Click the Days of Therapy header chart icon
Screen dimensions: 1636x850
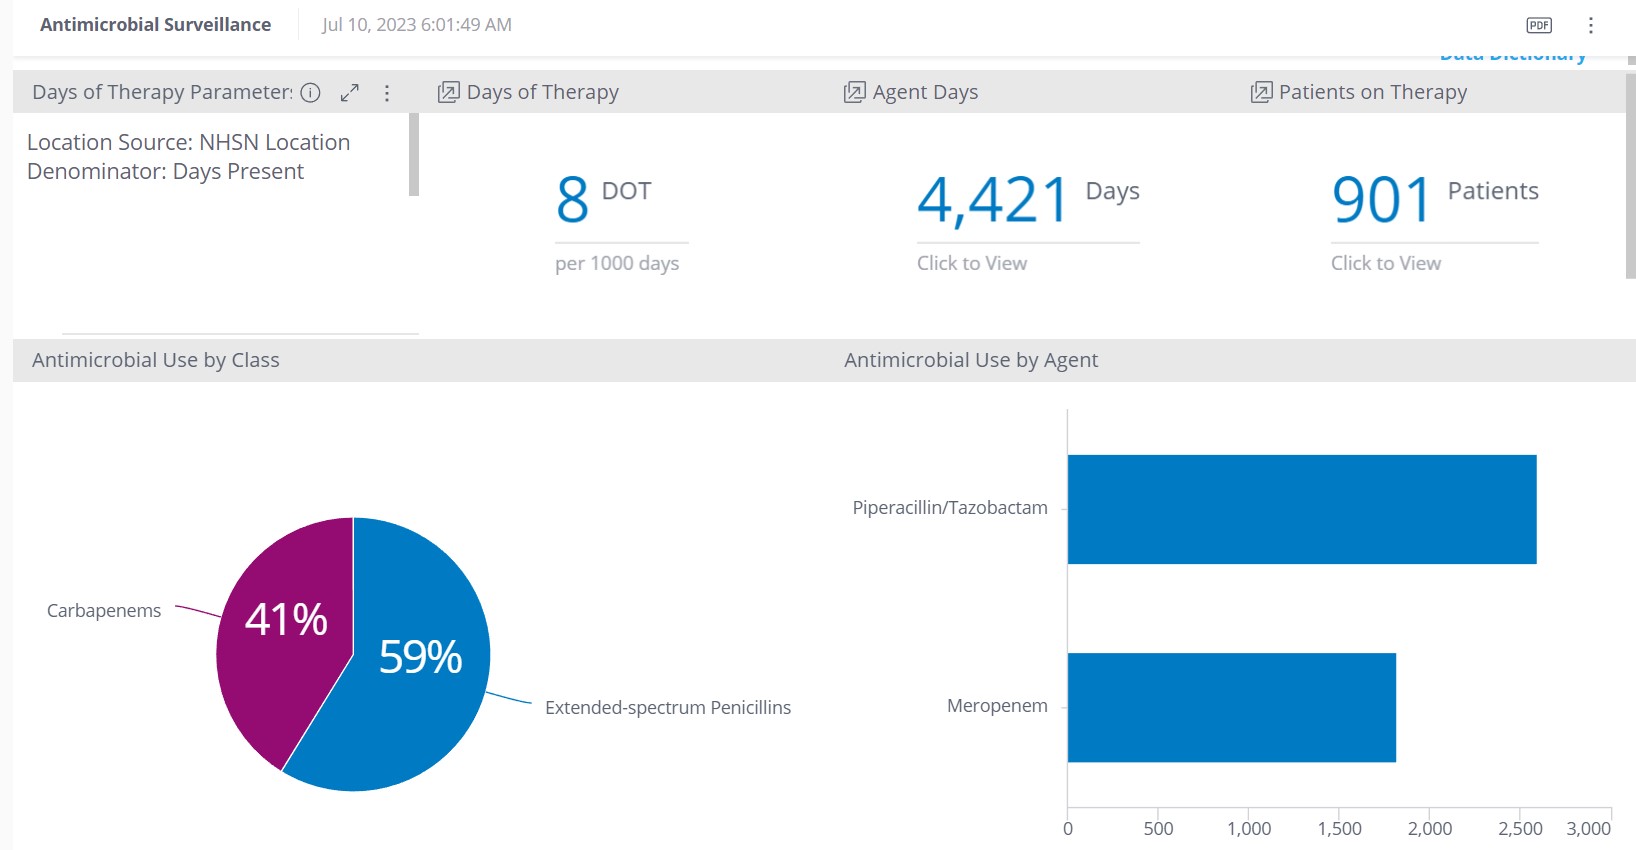[x=448, y=92]
